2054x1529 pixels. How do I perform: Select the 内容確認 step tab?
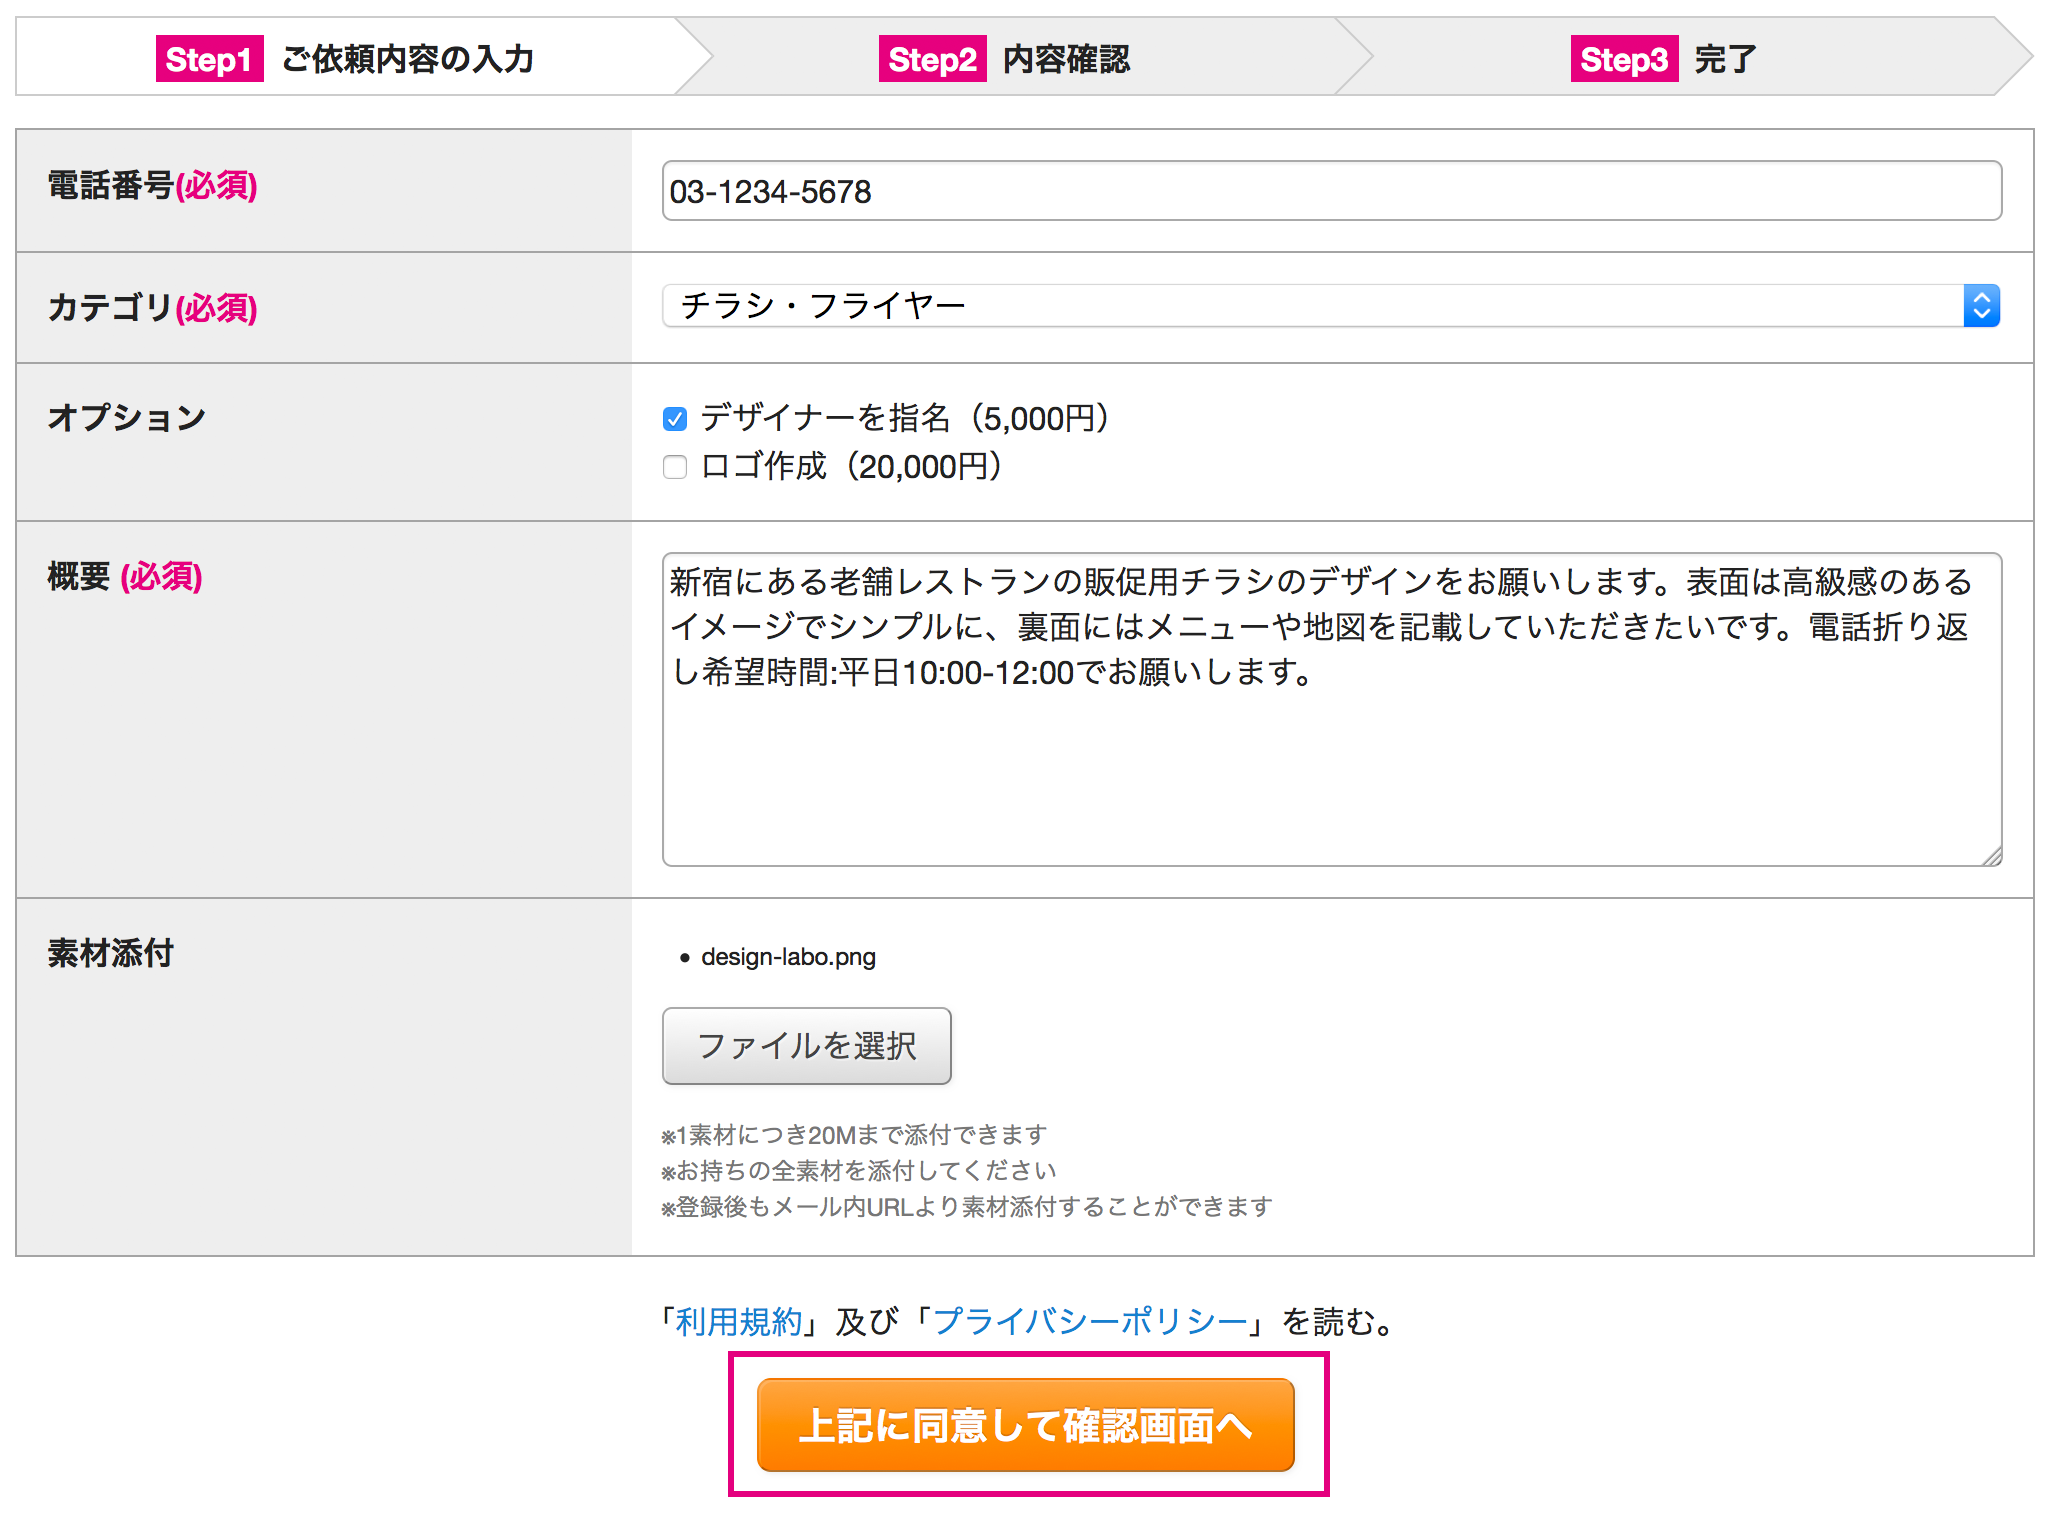(x=1066, y=59)
